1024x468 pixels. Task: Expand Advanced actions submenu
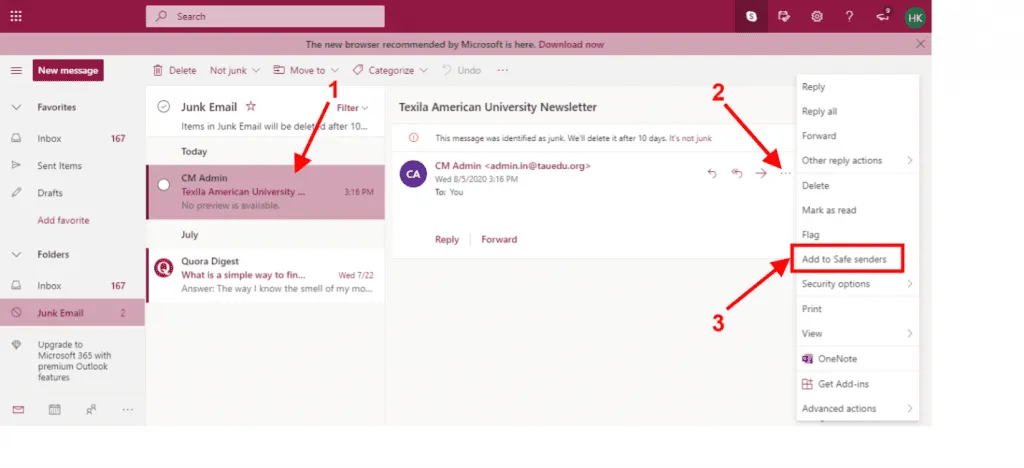tap(857, 409)
